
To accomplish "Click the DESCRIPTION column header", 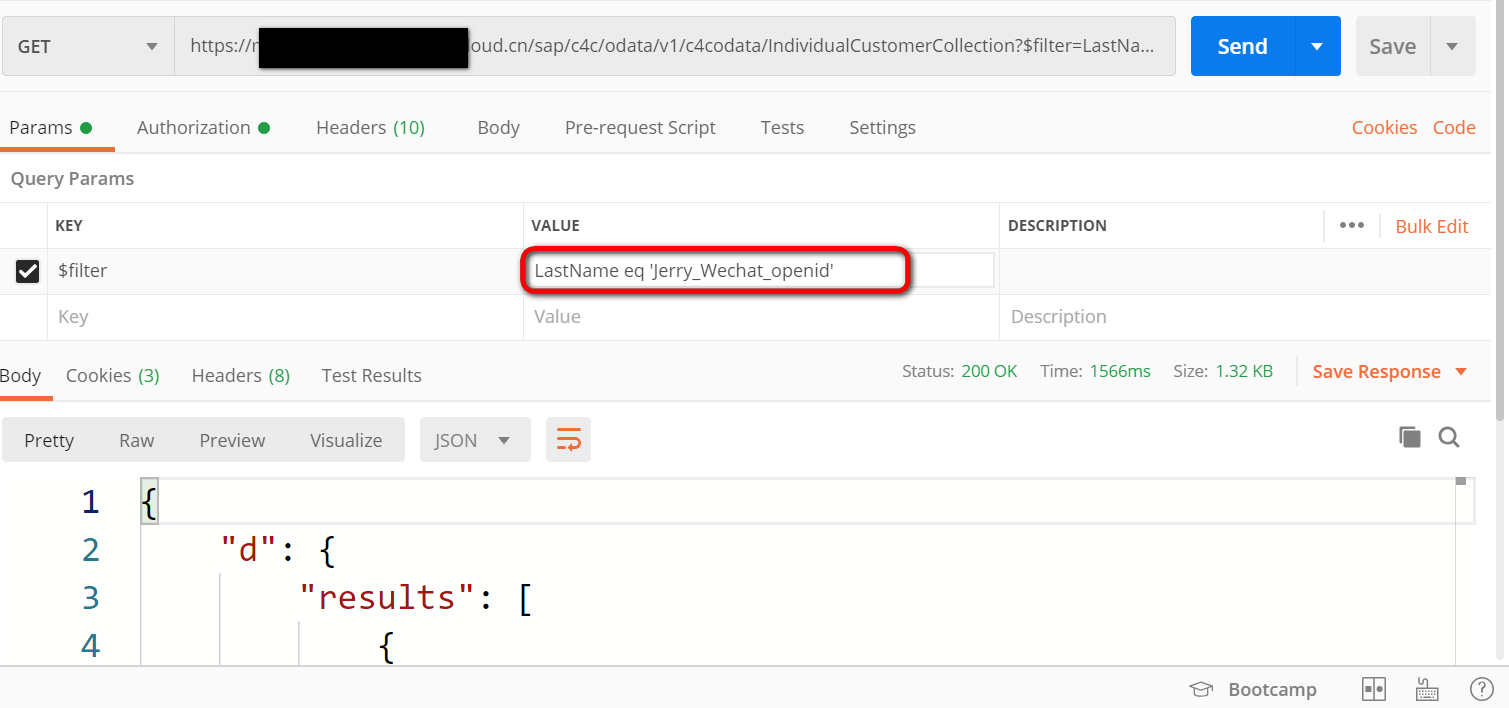I will 1057,226.
